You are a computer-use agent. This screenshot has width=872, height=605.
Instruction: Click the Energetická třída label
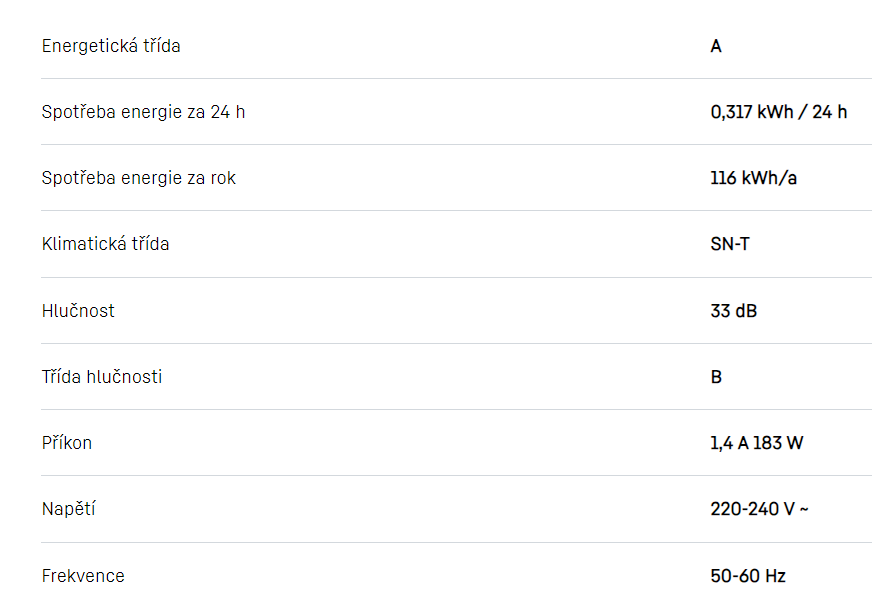[x=111, y=46]
